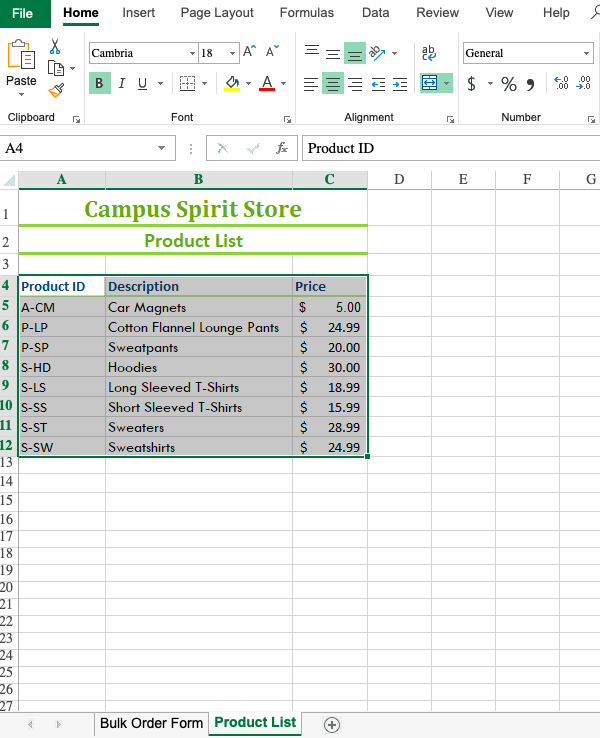
Task: Expand fill color dropdown arrow
Action: (x=248, y=83)
